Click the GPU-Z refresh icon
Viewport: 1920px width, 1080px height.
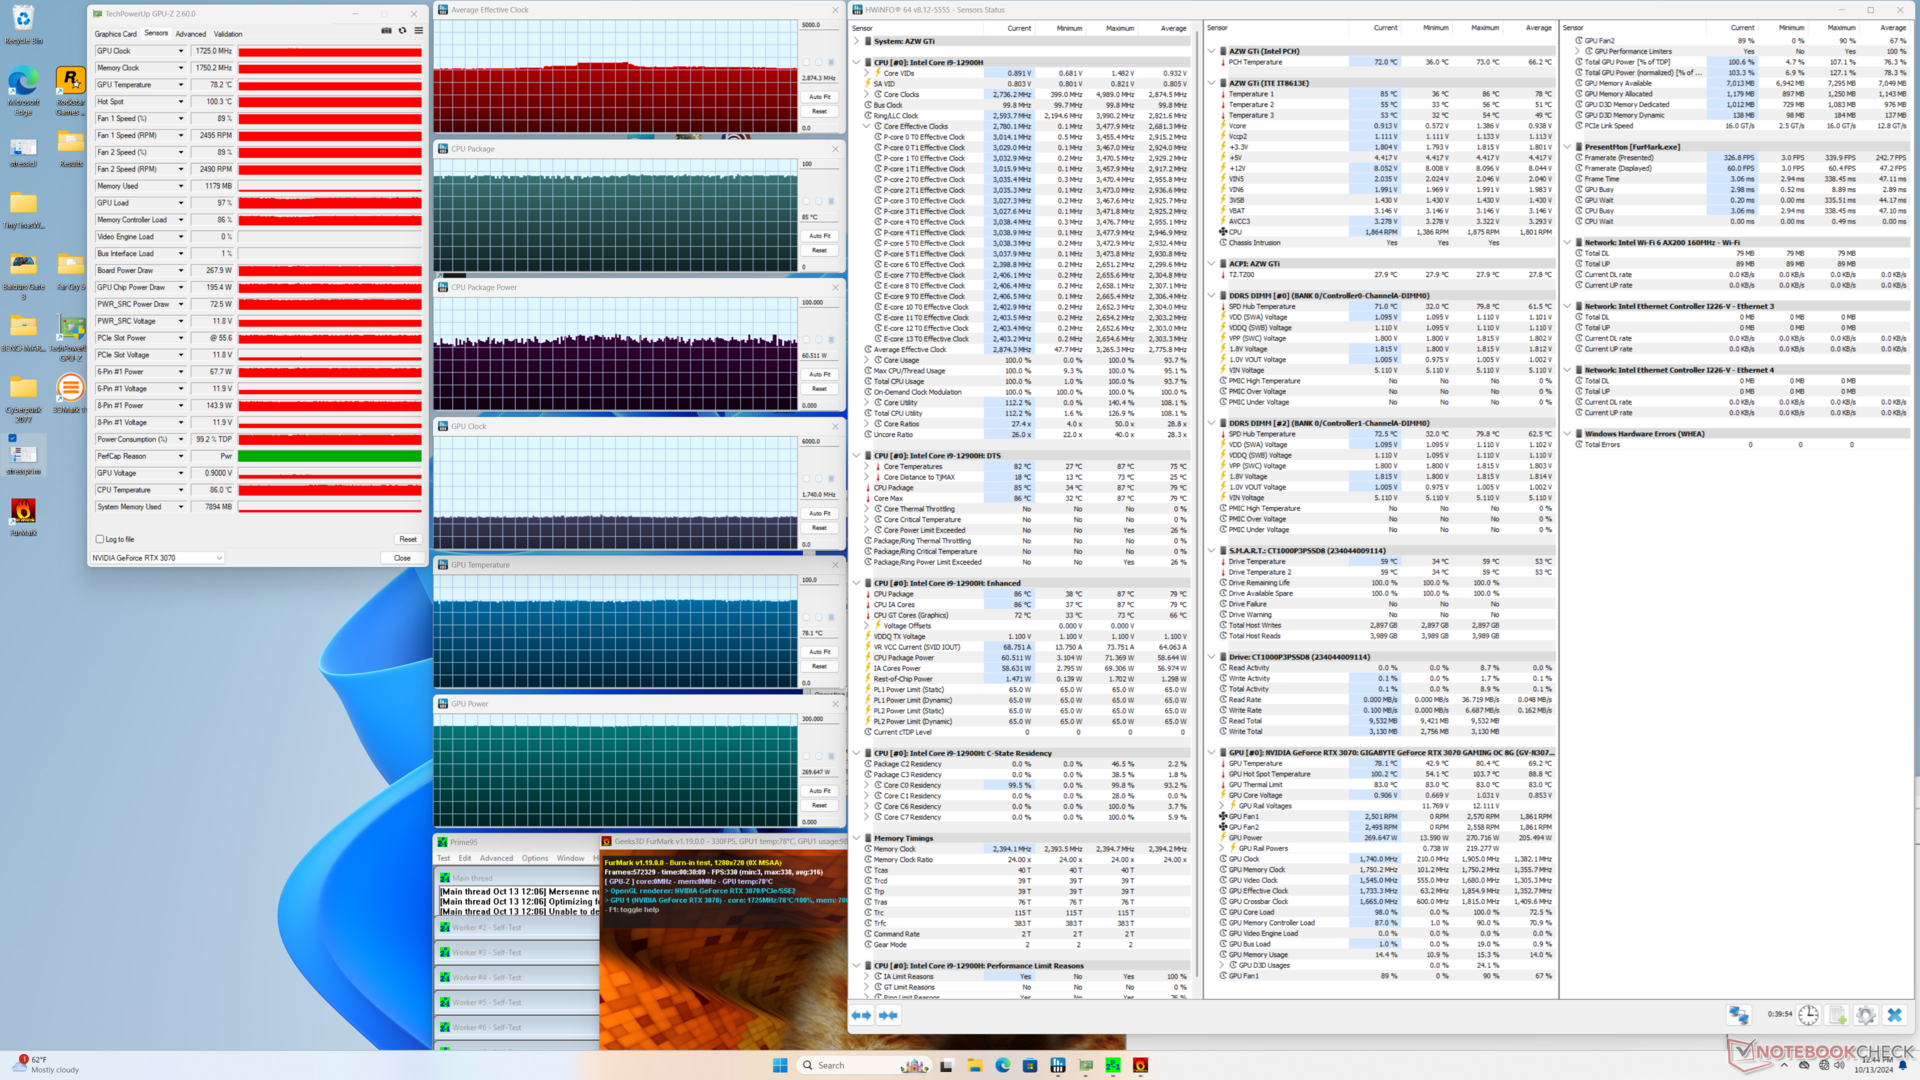click(402, 31)
